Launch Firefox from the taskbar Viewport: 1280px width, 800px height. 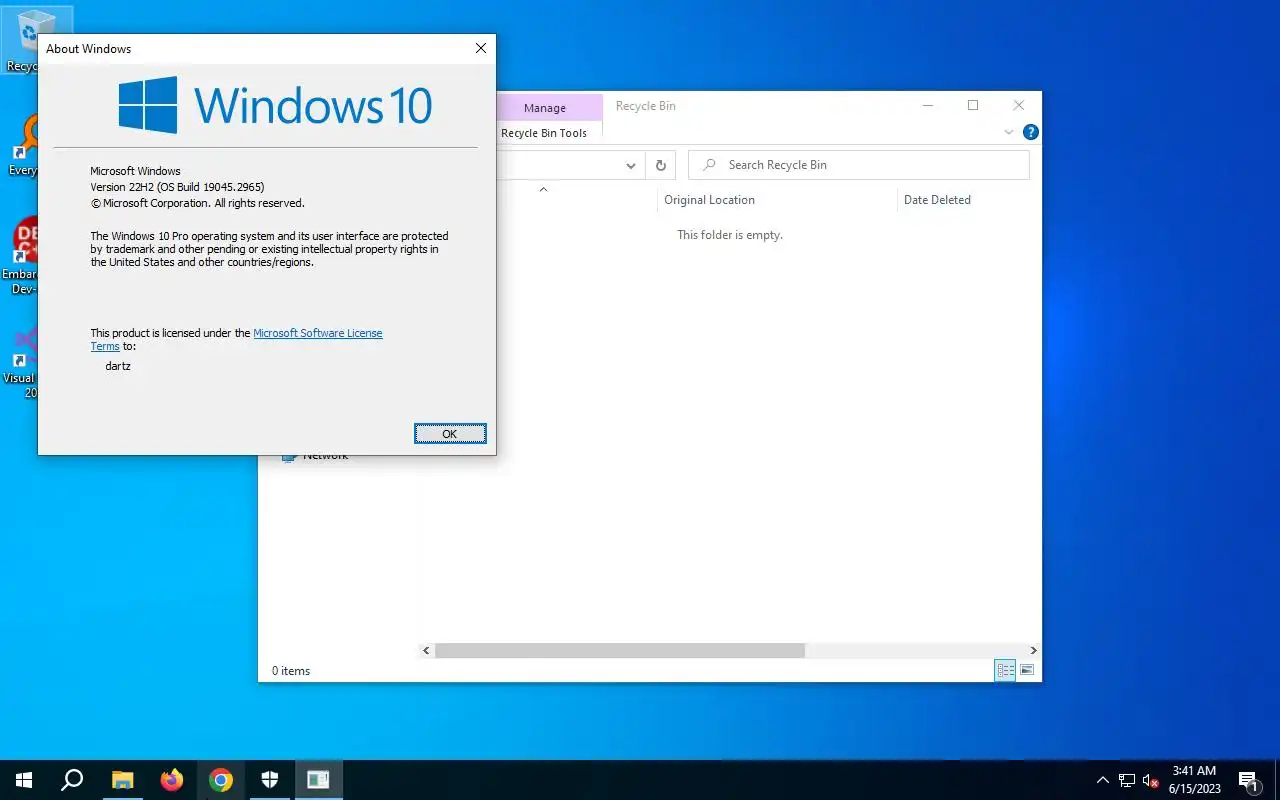point(172,780)
